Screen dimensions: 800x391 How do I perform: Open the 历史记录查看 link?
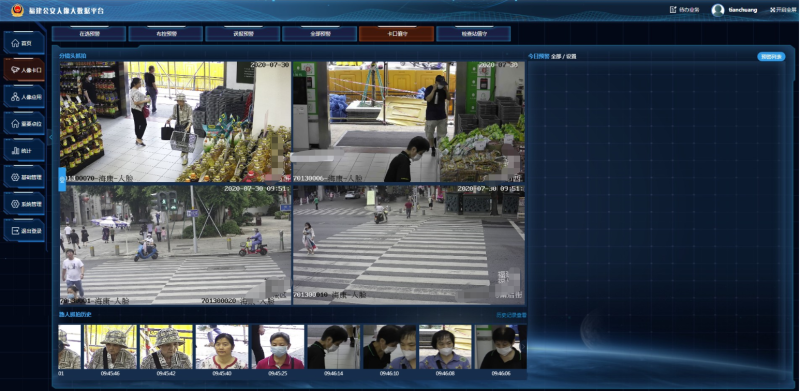click(511, 315)
